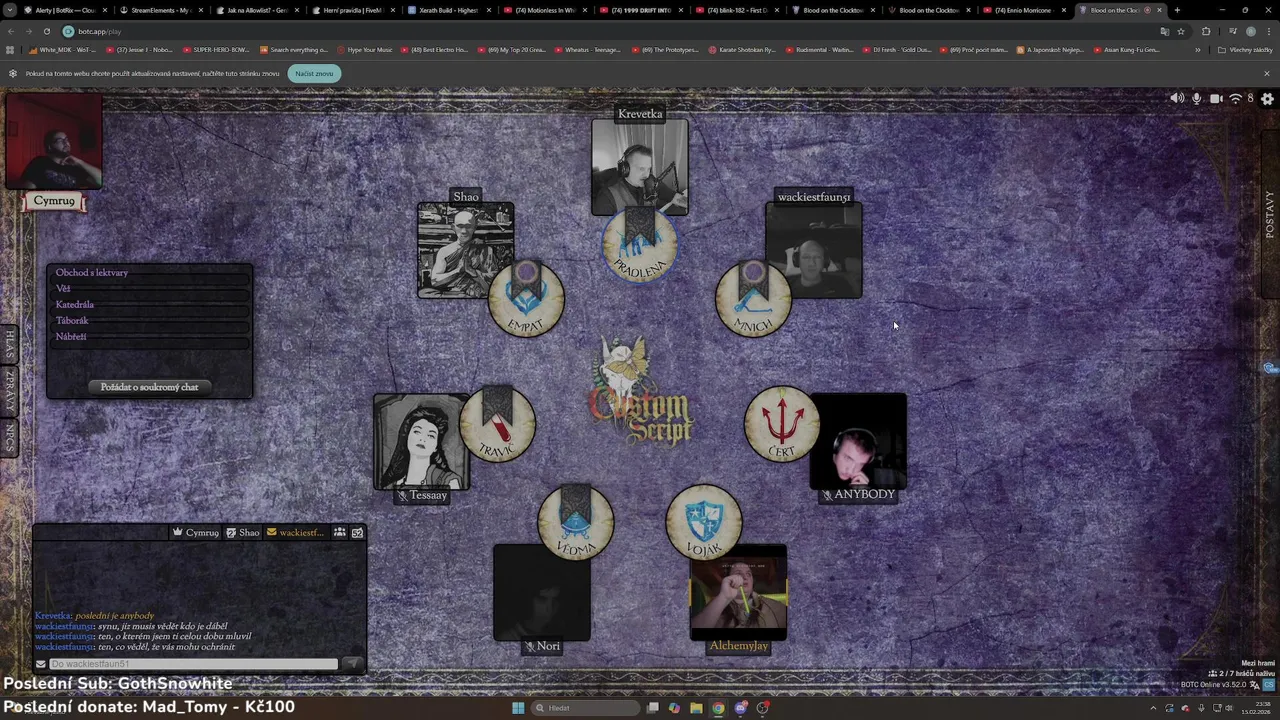
Task: Click the CS language badge
Action: click(x=1267, y=685)
